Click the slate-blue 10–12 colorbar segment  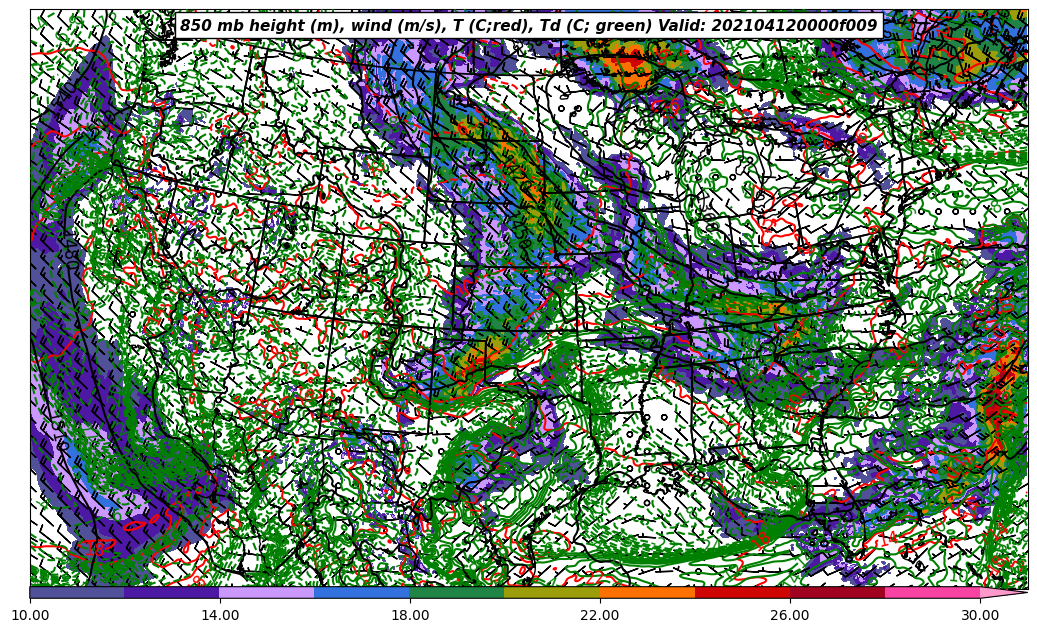click(77, 592)
